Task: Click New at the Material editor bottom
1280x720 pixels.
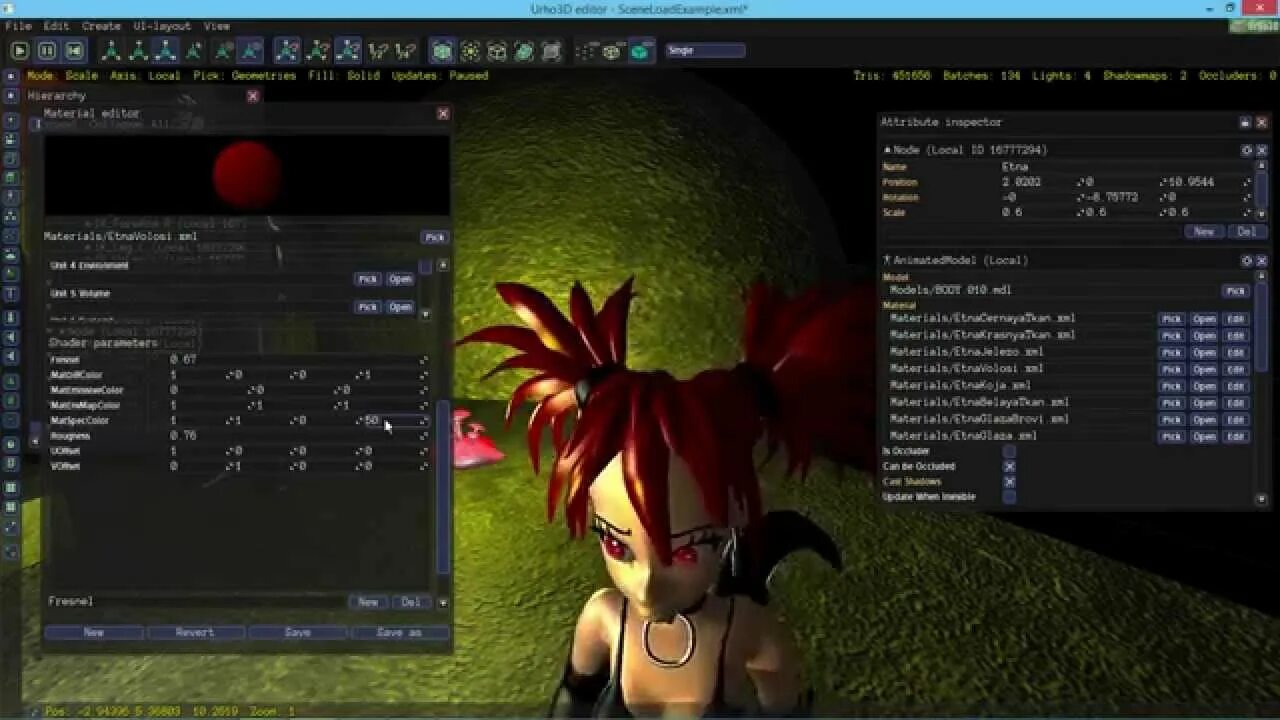Action: coord(94,633)
